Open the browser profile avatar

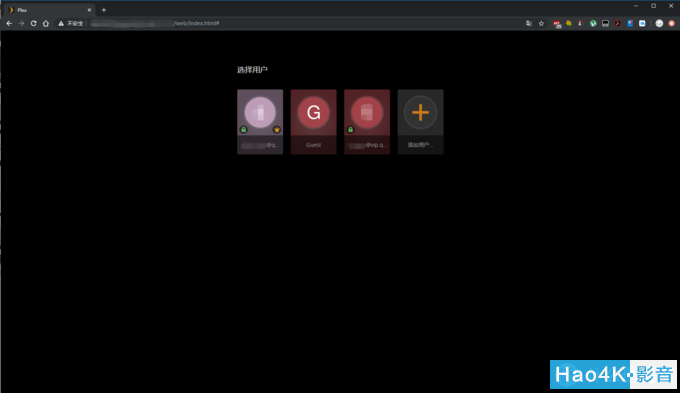point(659,23)
